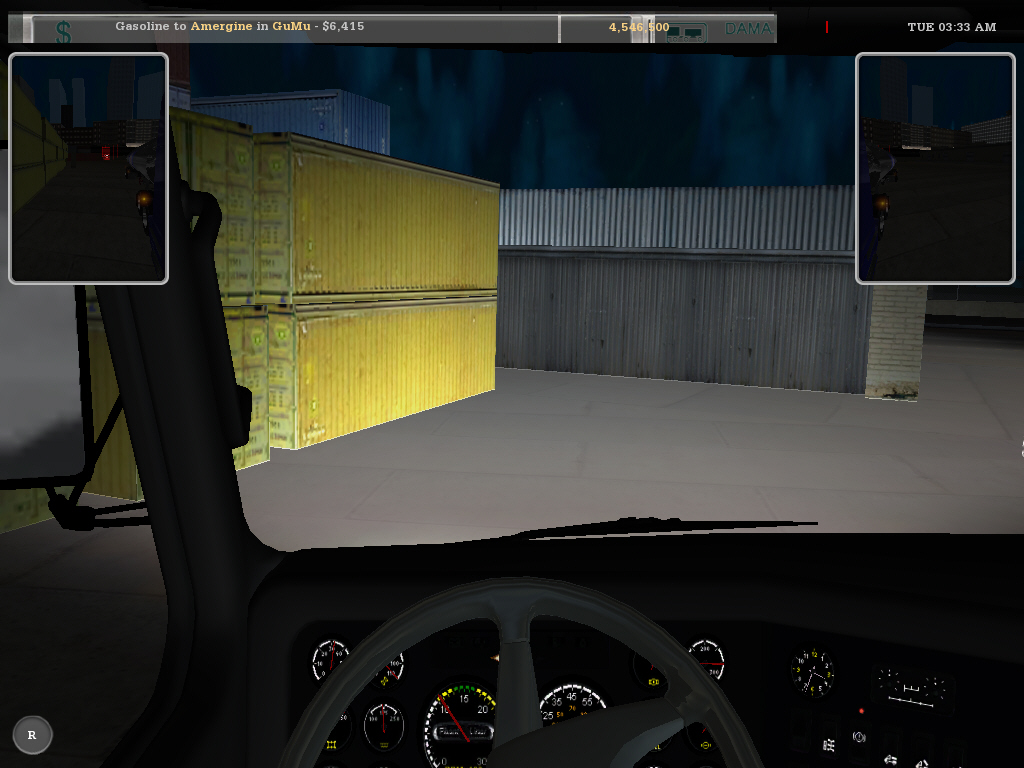1024x768 pixels.
Task: Click the 4,546,500 money balance
Action: tap(638, 27)
